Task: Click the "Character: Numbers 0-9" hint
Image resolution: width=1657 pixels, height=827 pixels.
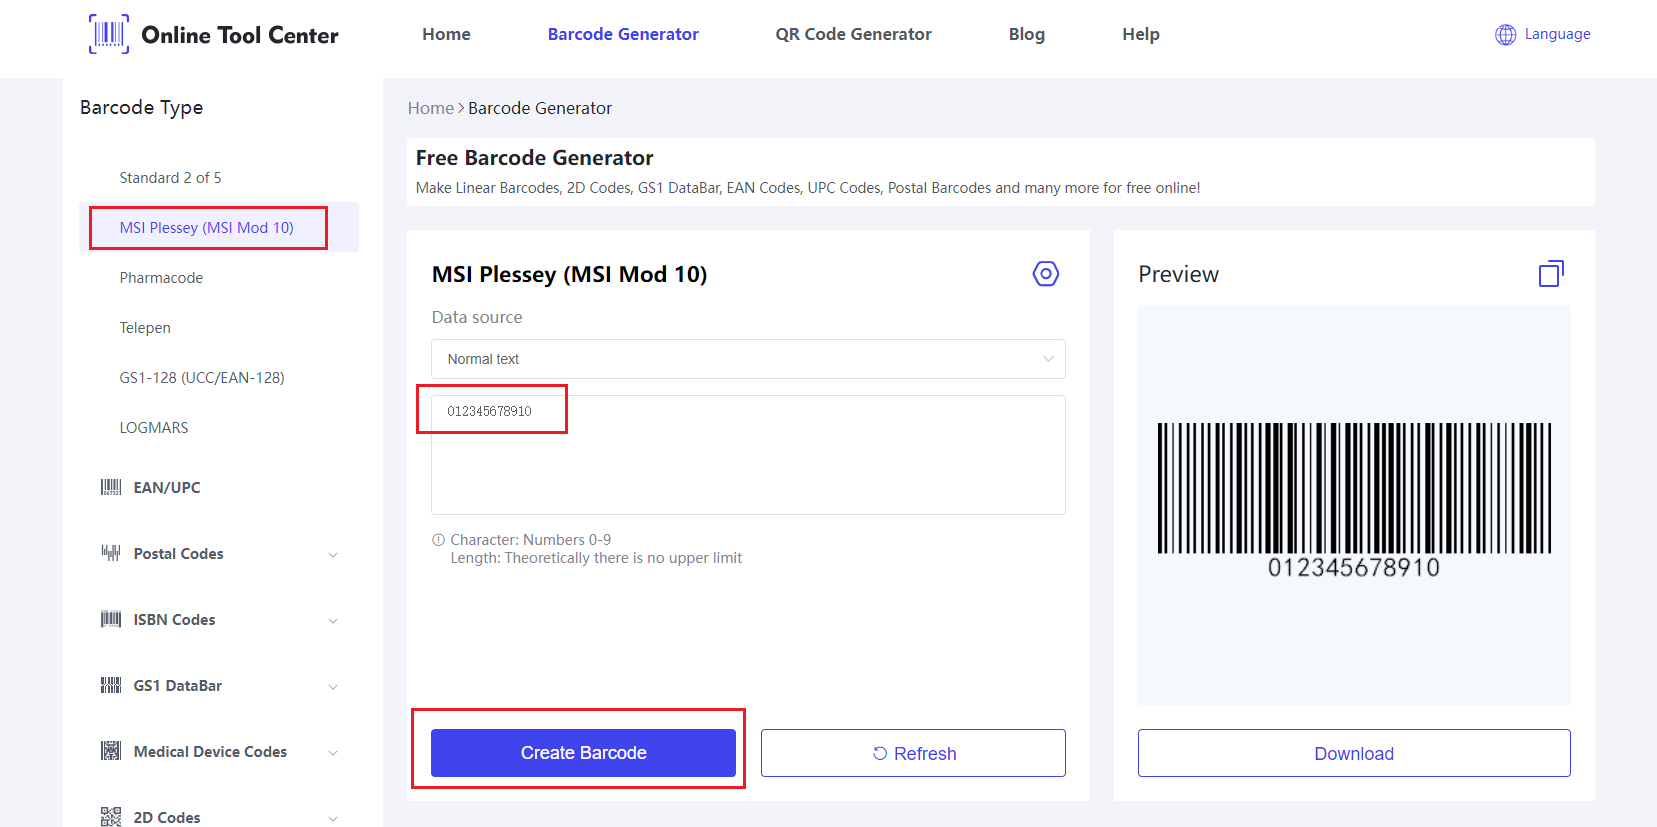Action: [530, 540]
